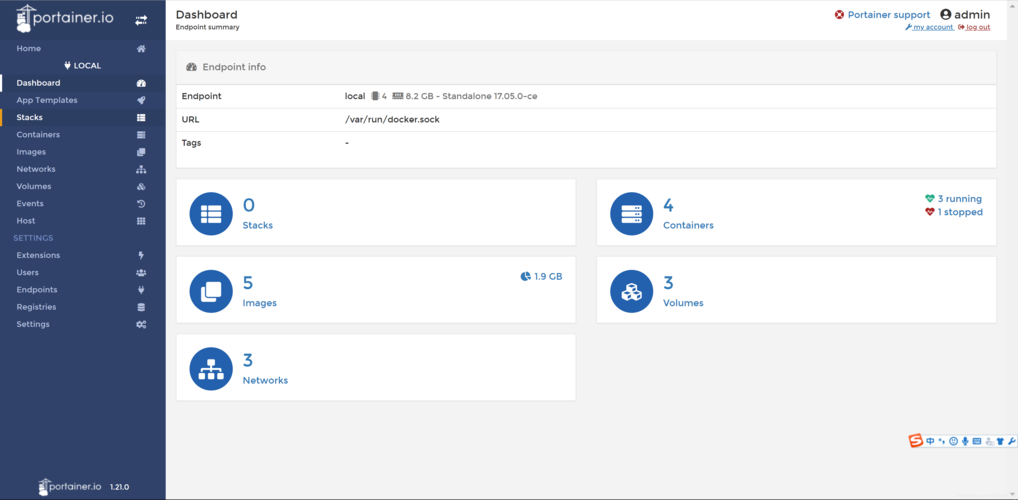Open App Templates in the sidebar

pos(47,101)
